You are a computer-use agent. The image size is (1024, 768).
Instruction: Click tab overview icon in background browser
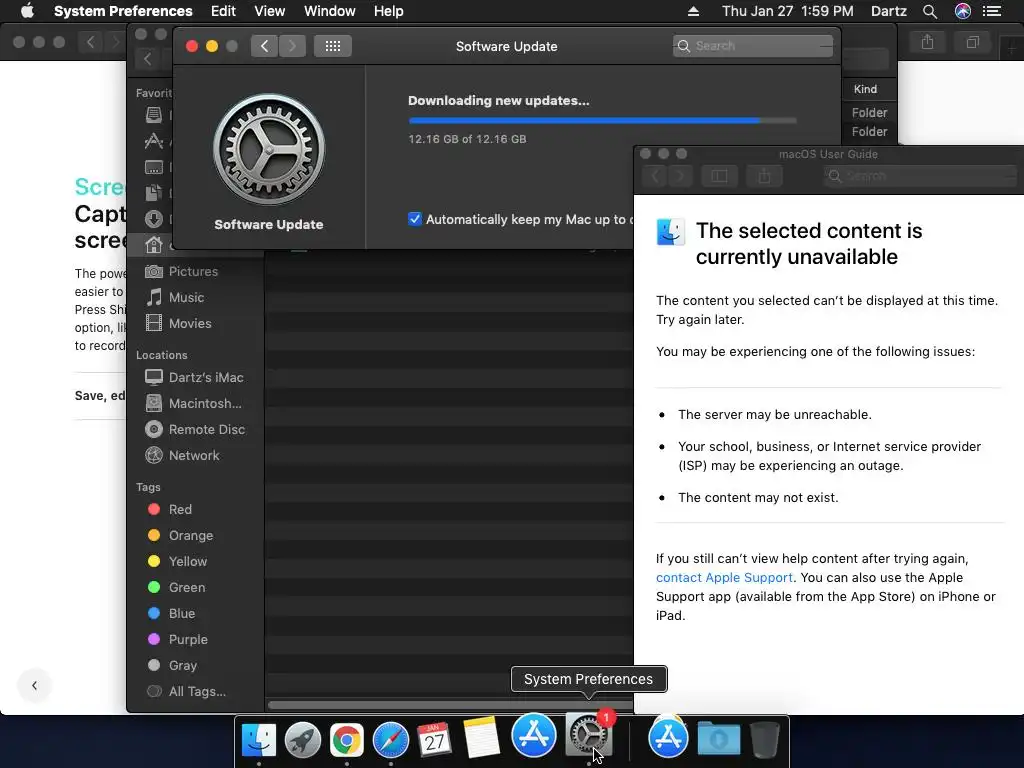coord(972,42)
